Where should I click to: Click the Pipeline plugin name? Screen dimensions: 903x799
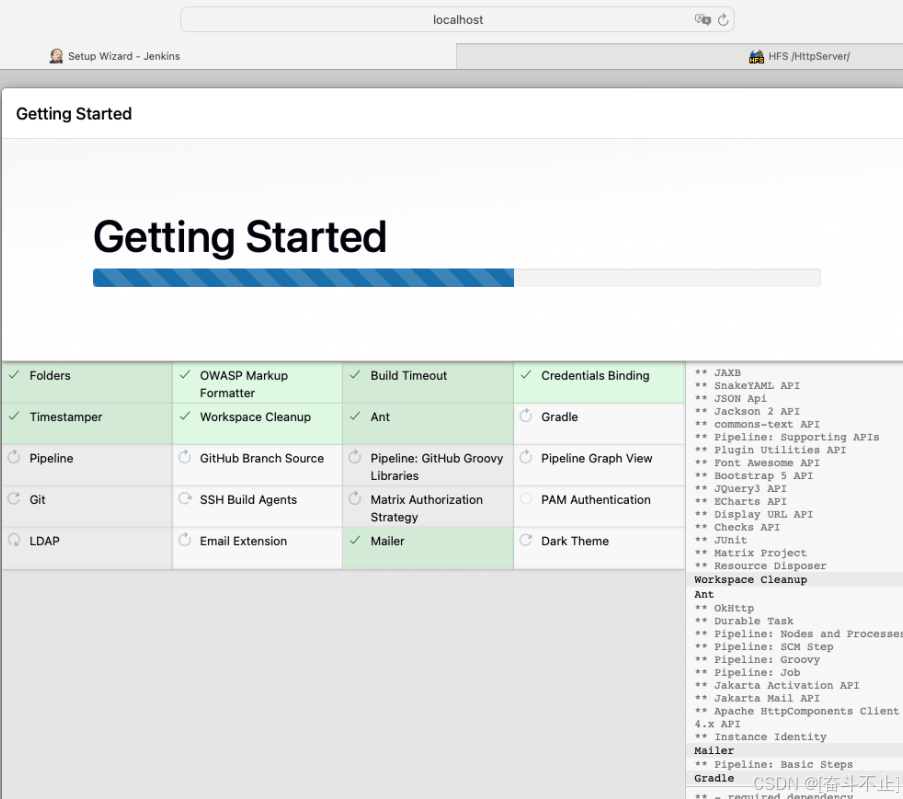[x=51, y=459]
